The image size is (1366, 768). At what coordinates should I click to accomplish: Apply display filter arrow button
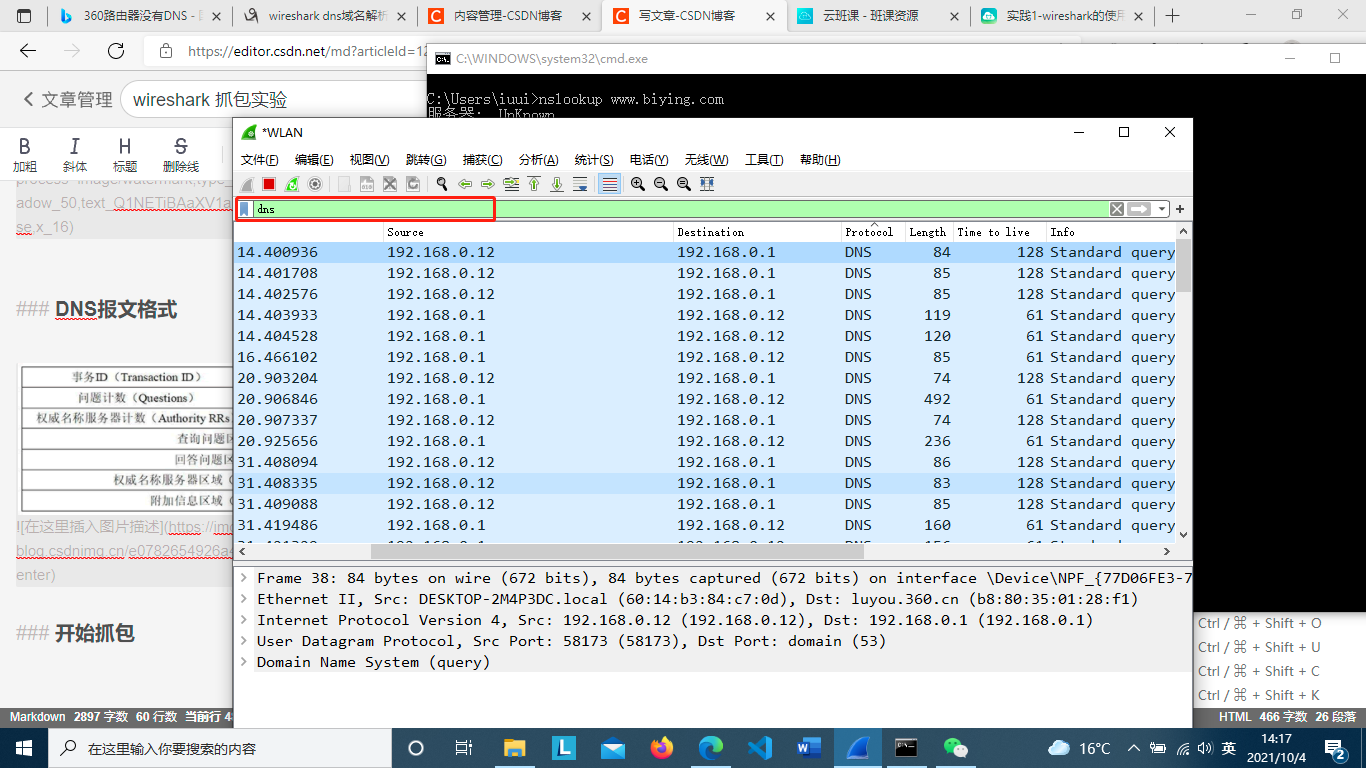click(x=1139, y=209)
